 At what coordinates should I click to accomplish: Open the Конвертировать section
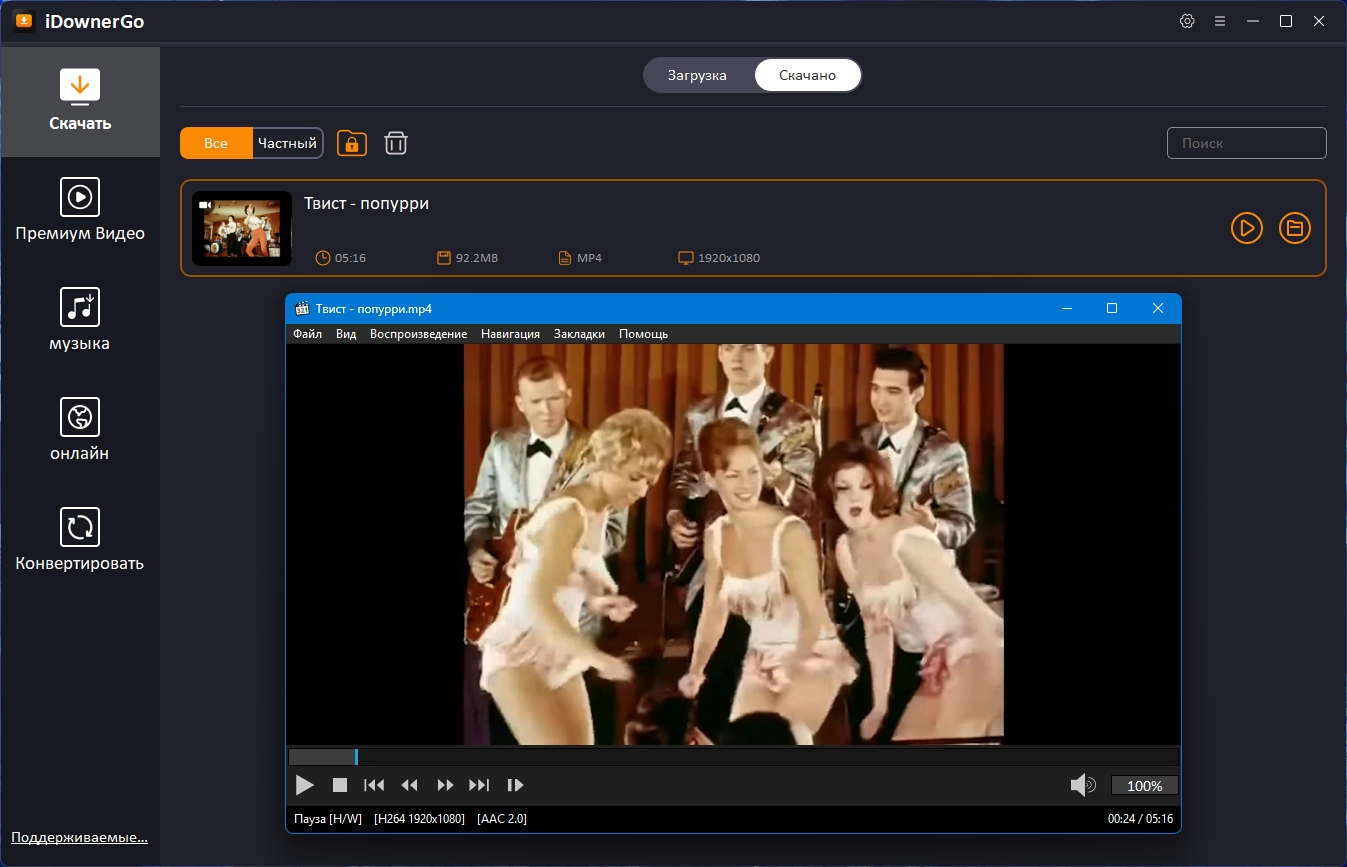click(x=80, y=540)
